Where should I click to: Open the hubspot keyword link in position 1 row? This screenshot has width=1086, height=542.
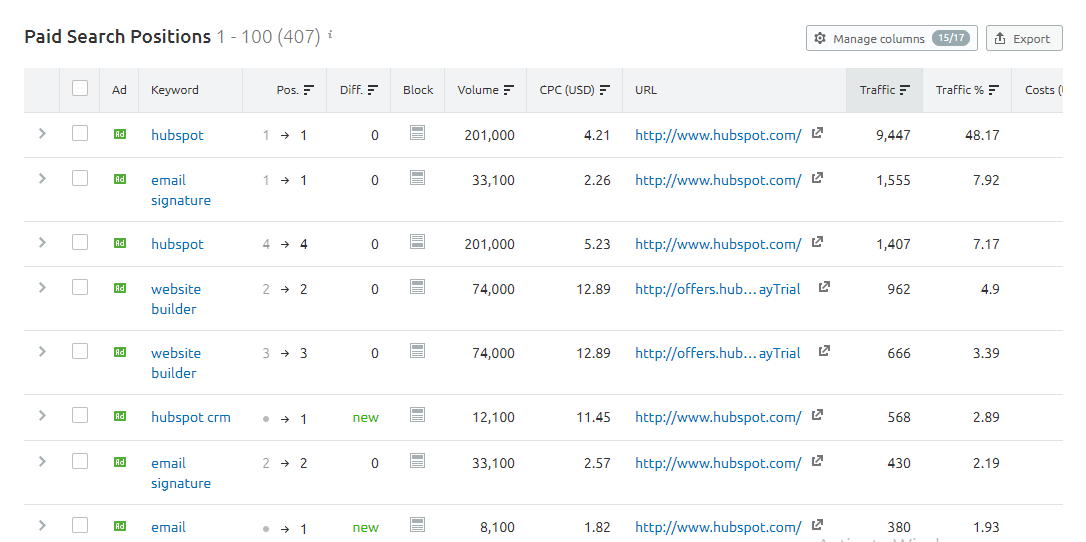point(177,135)
